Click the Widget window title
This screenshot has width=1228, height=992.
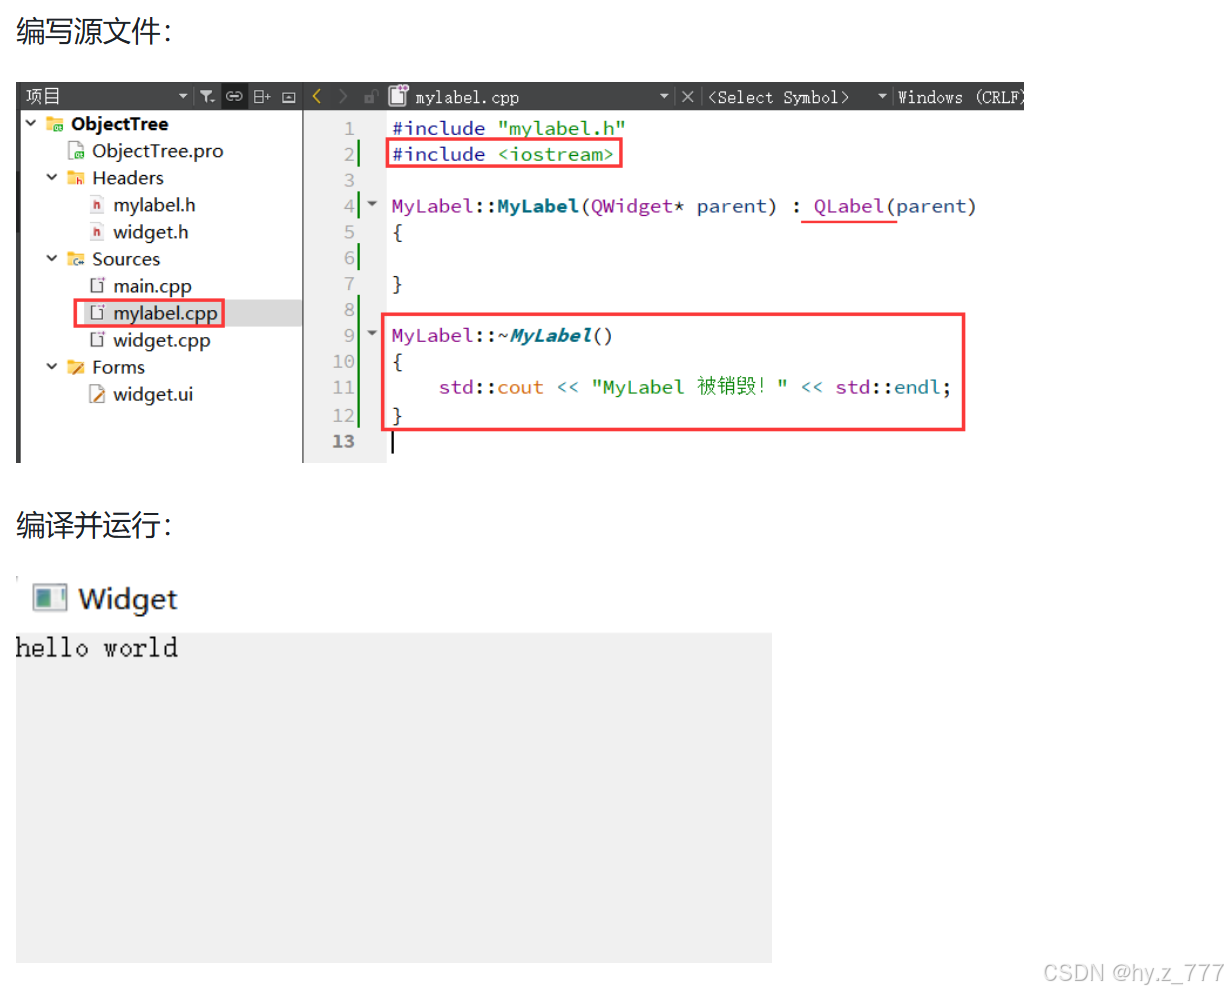click(x=127, y=599)
